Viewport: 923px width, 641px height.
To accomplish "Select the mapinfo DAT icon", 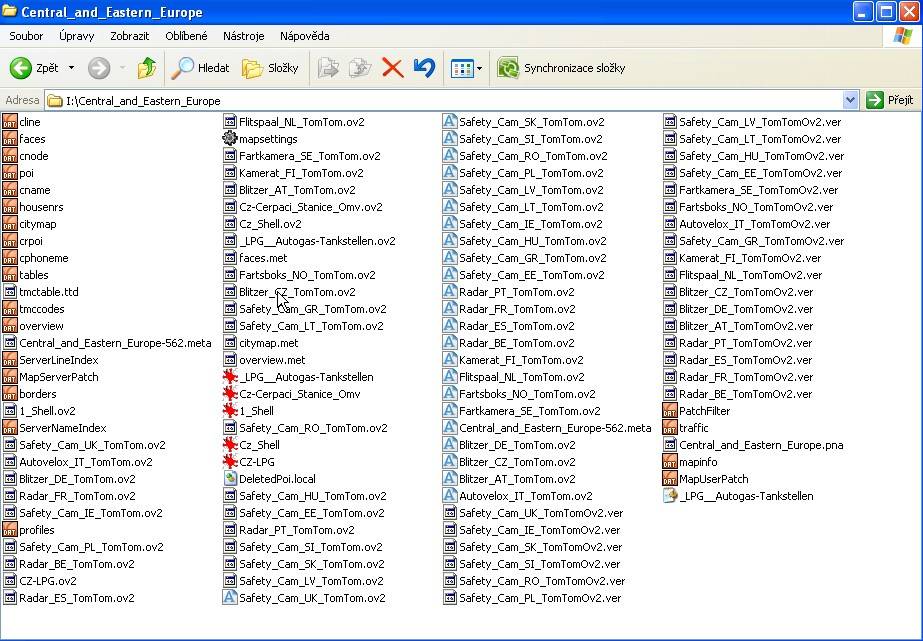I will (670, 462).
